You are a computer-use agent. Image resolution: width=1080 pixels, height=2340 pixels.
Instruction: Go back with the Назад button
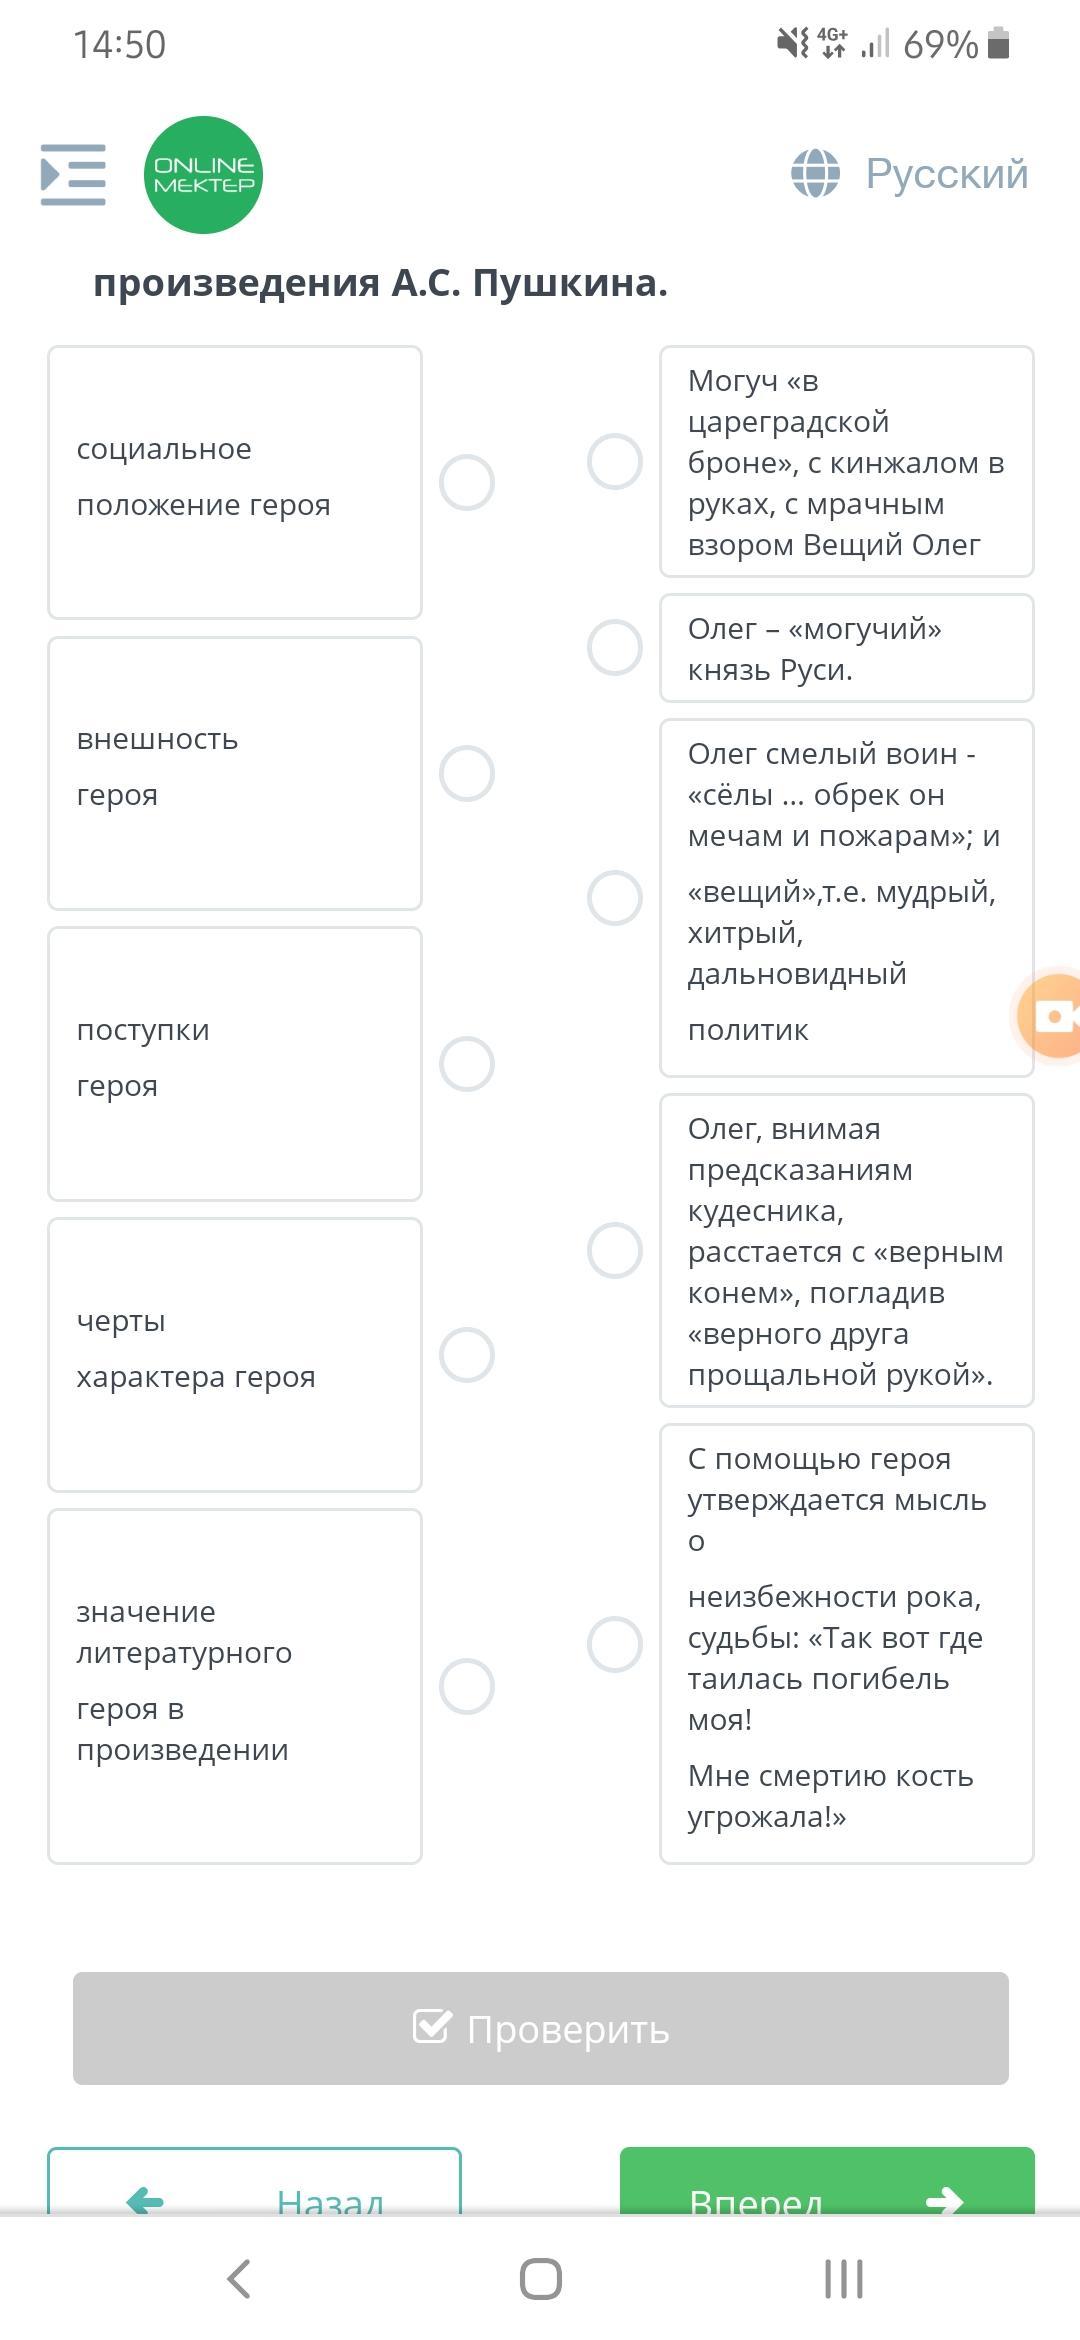tap(254, 2190)
